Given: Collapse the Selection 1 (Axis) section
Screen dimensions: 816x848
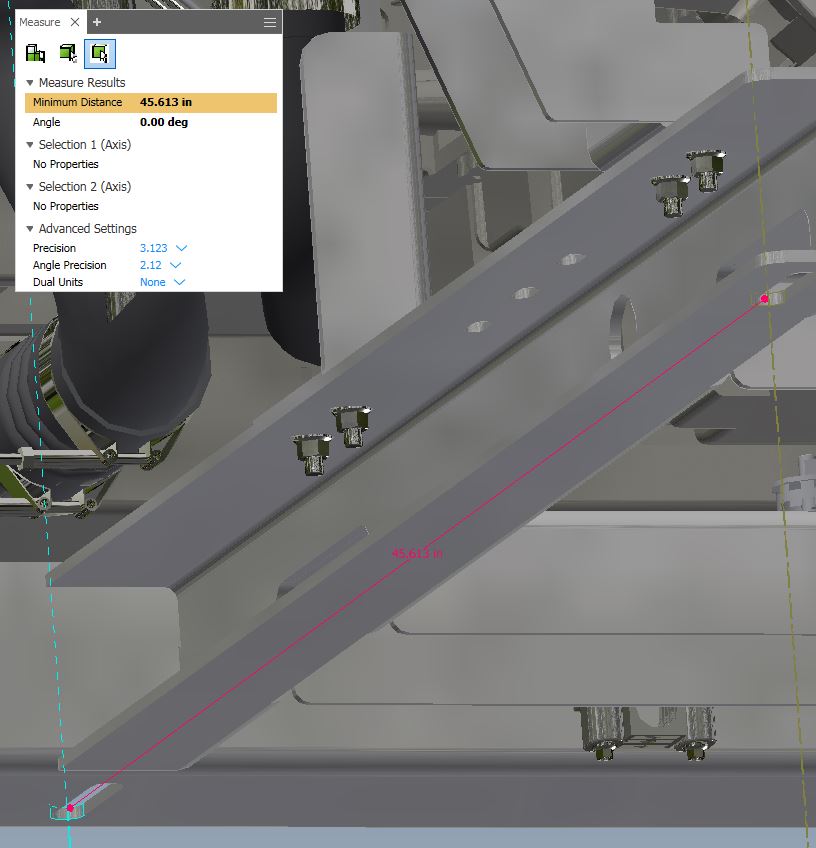Looking at the screenshot, I should 31,144.
